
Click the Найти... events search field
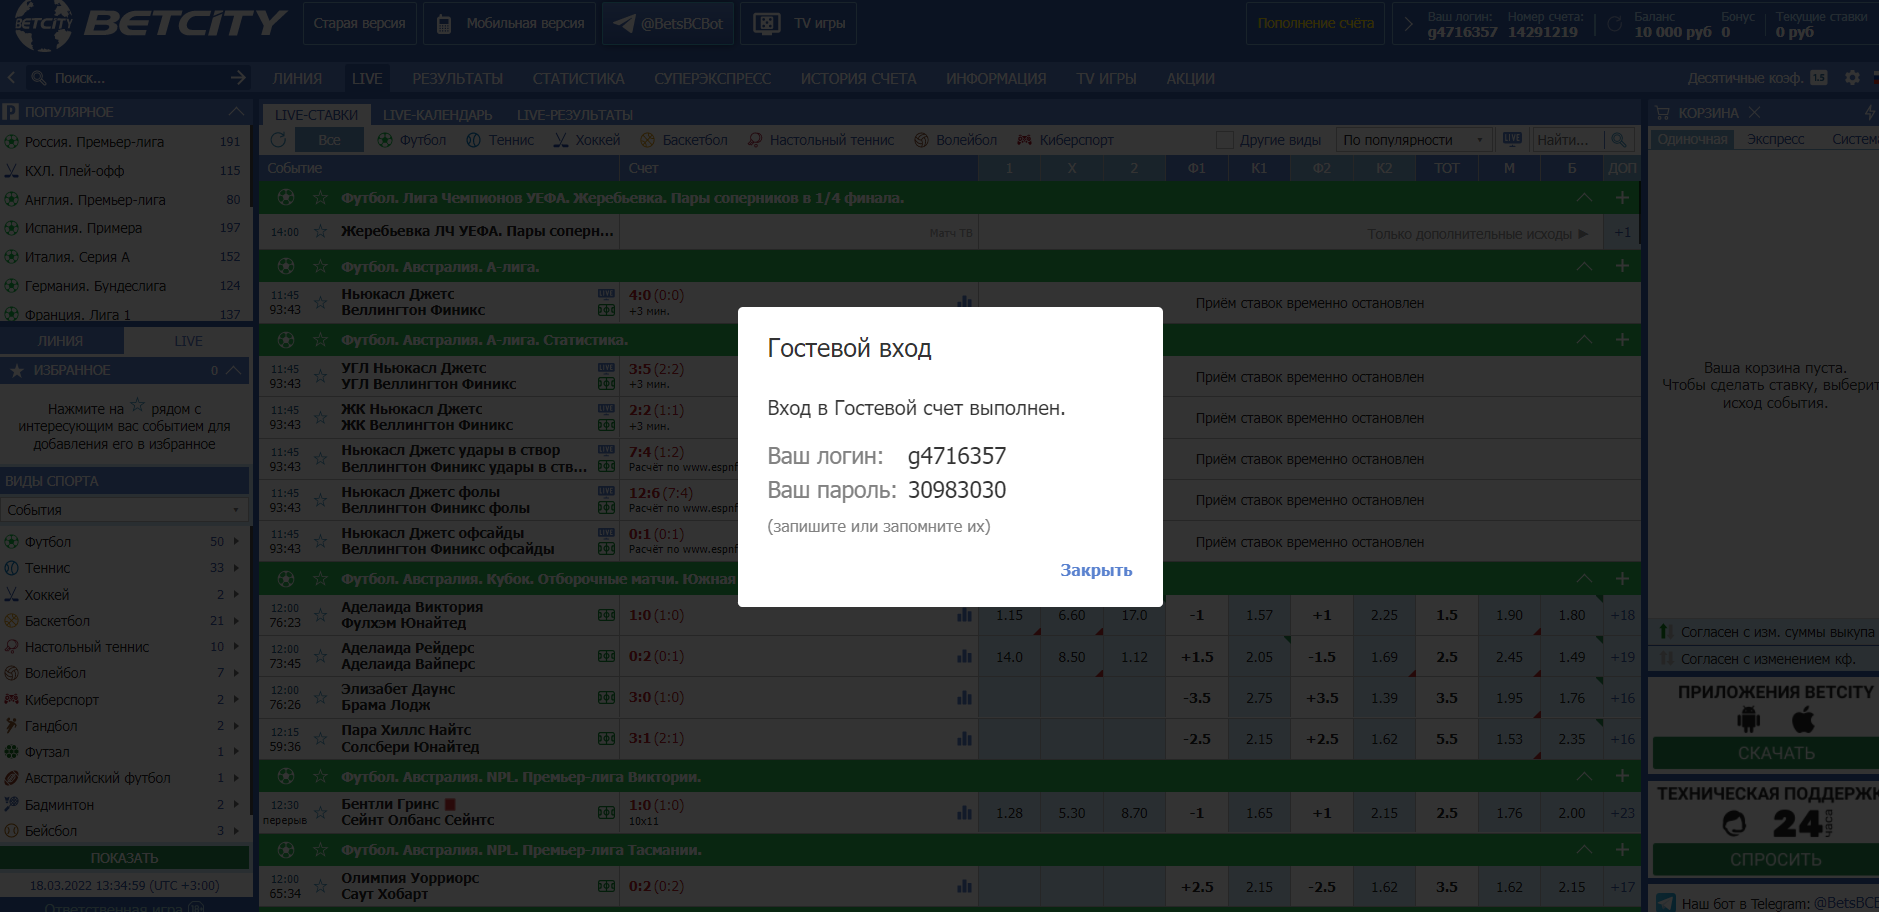pos(1566,140)
